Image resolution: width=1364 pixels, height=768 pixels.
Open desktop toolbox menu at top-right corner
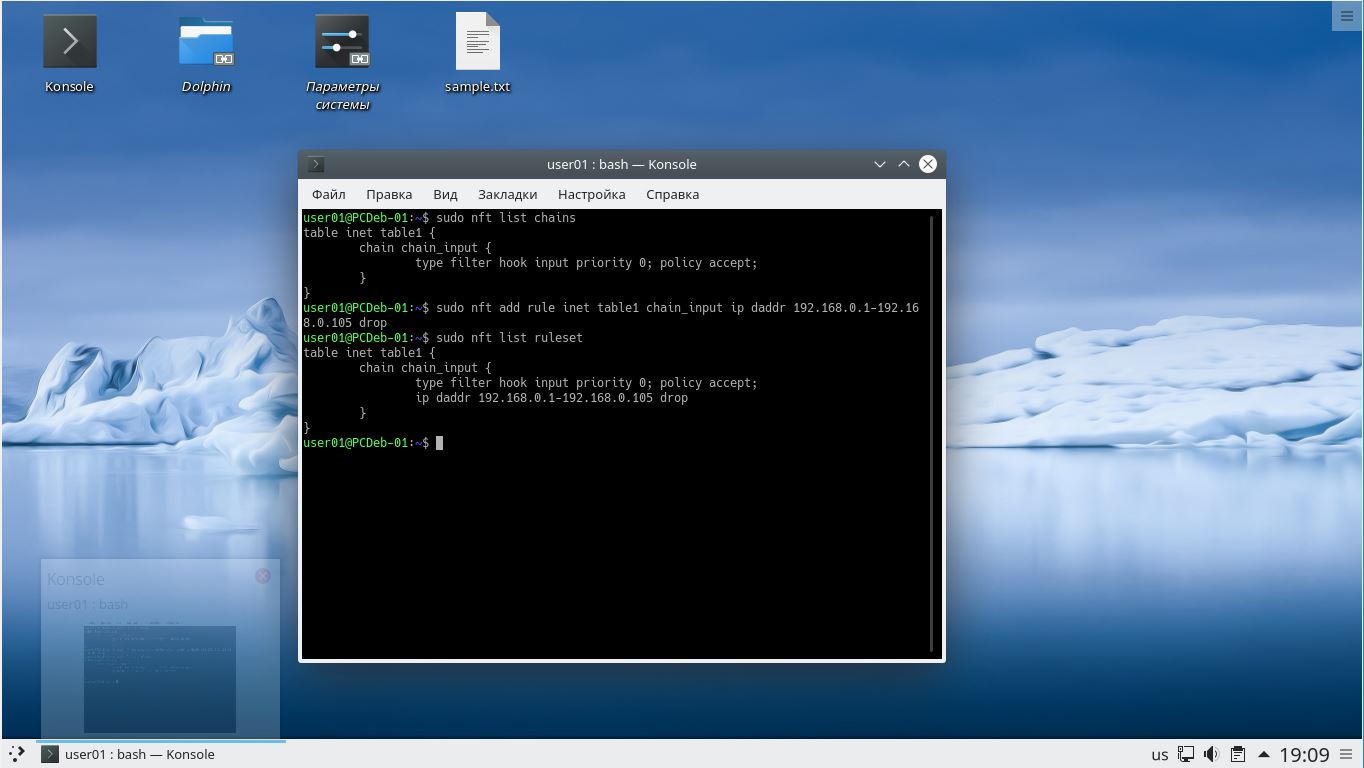[x=1346, y=16]
